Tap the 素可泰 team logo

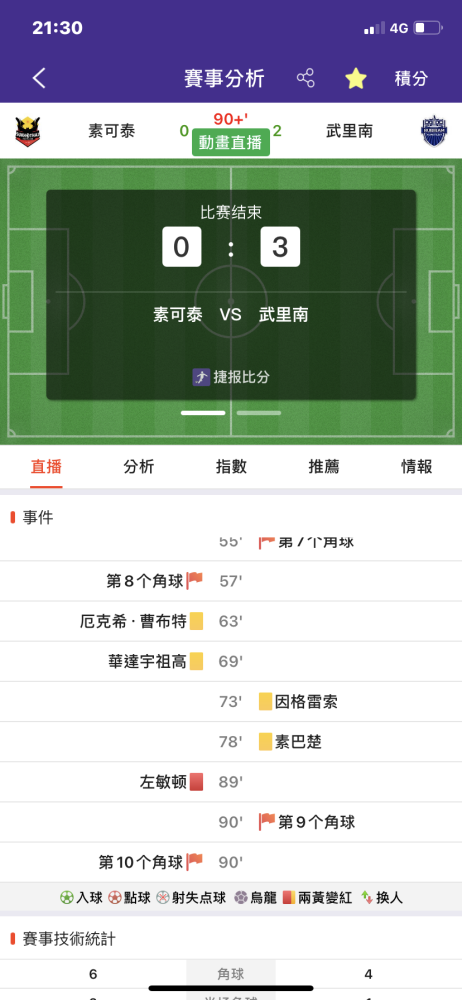point(28,131)
